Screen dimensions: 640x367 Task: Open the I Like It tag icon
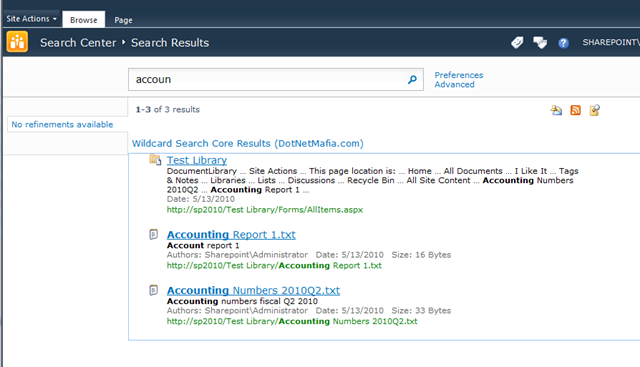click(x=517, y=42)
